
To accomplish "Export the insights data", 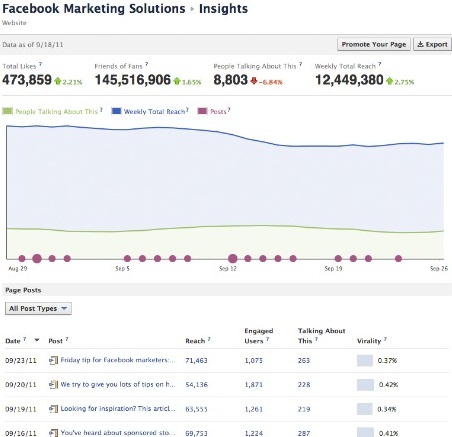I will pos(432,44).
